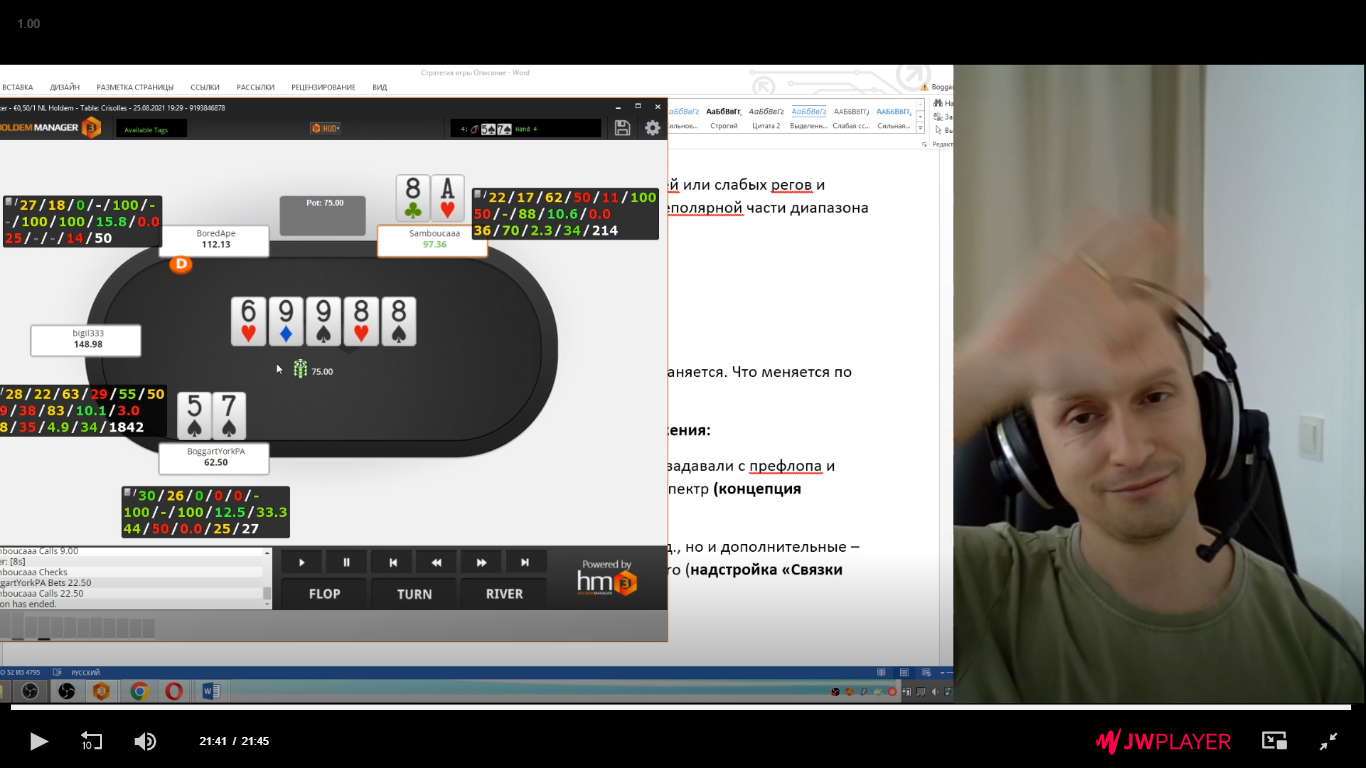Open the Available Tags field
This screenshot has width=1366, height=768.
tap(151, 129)
